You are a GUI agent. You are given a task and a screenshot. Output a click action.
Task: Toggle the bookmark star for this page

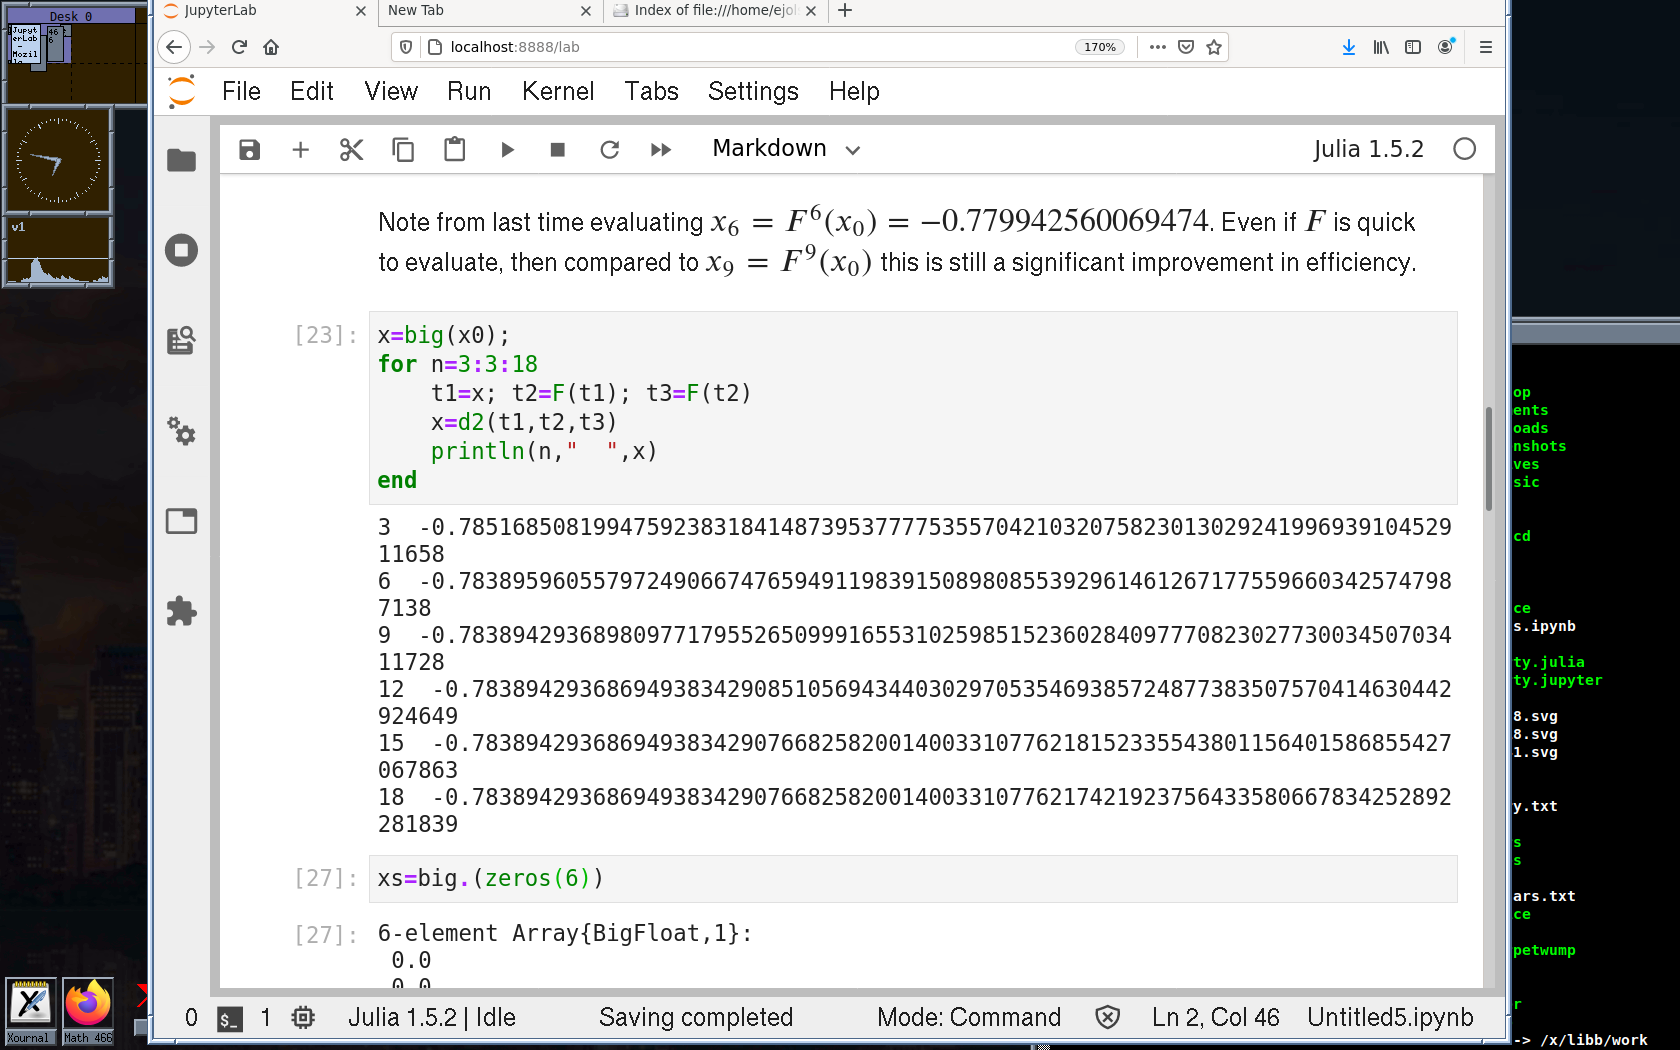tap(1214, 47)
